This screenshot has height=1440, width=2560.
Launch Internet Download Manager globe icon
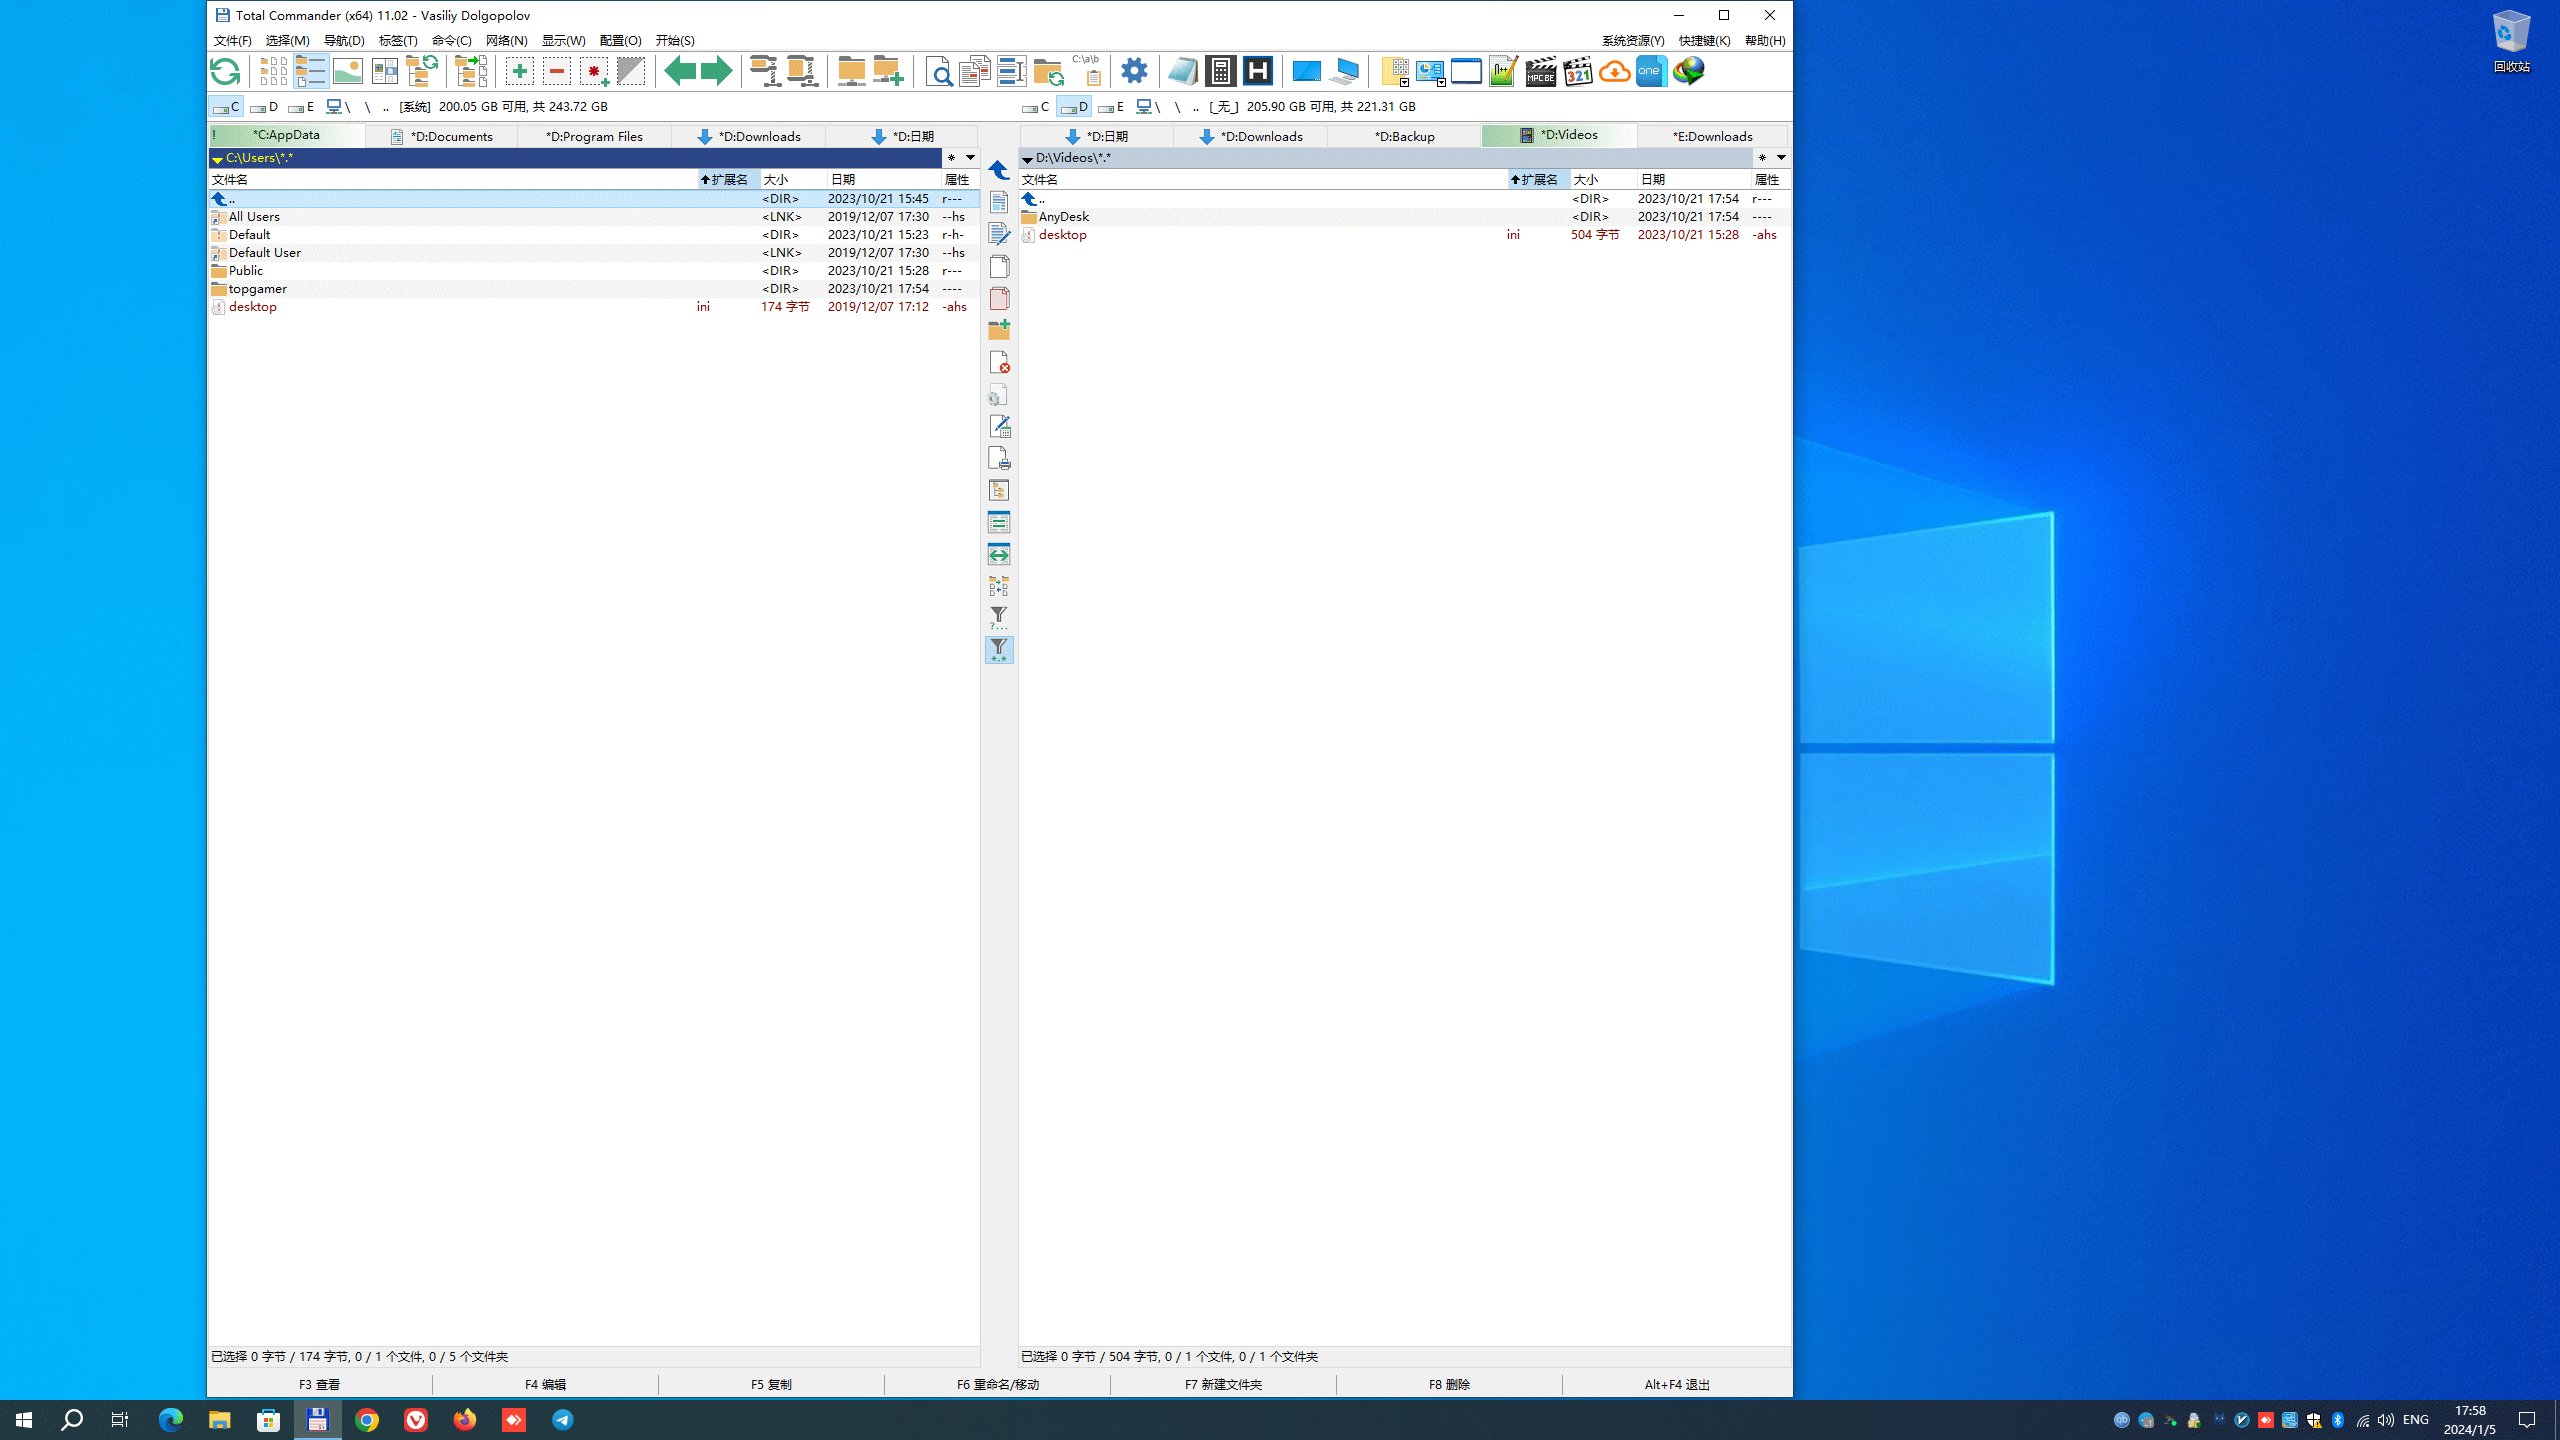click(x=1688, y=71)
